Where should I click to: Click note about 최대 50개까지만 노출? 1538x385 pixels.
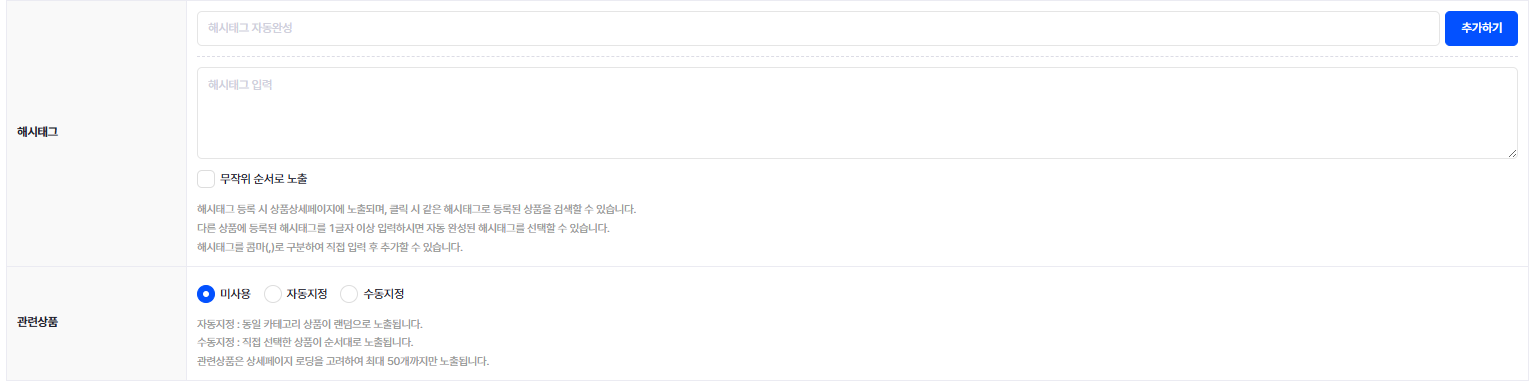(344, 361)
